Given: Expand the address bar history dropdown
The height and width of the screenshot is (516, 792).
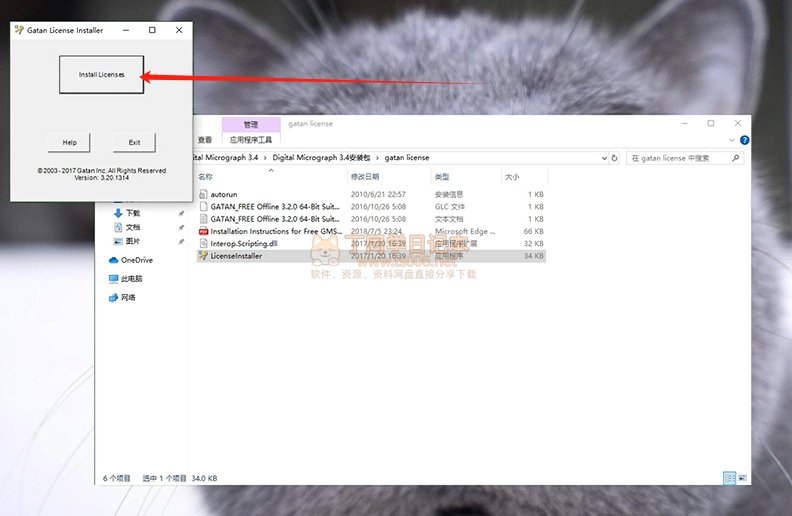Looking at the screenshot, I should pos(604,158).
